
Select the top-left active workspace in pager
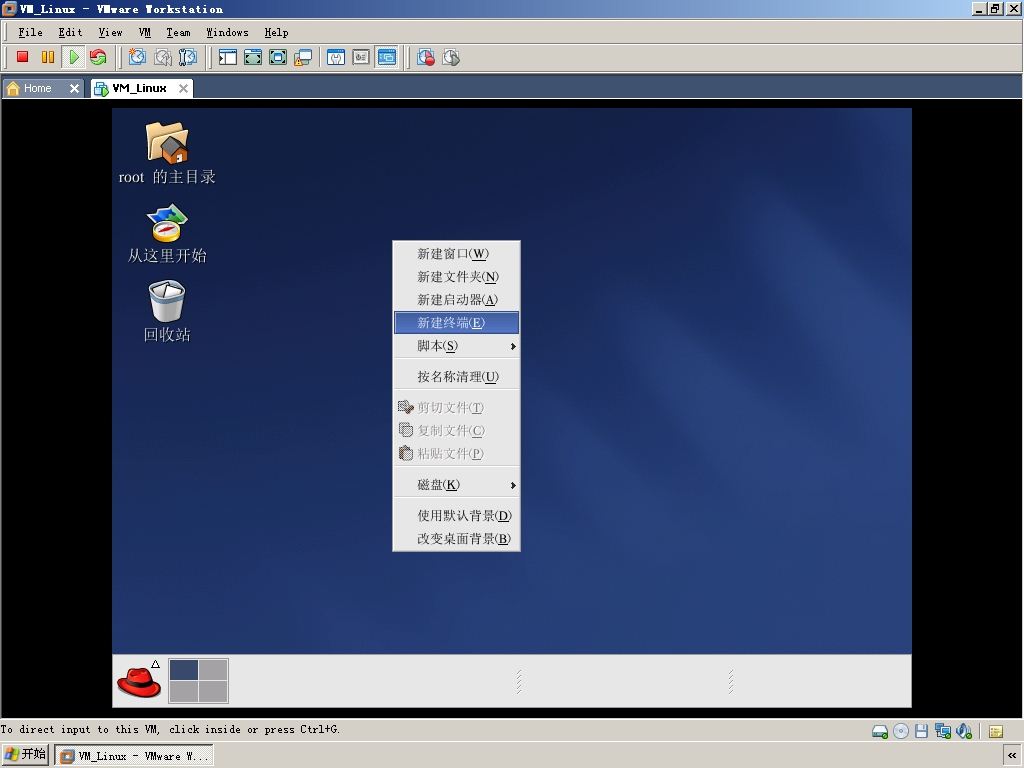(184, 670)
